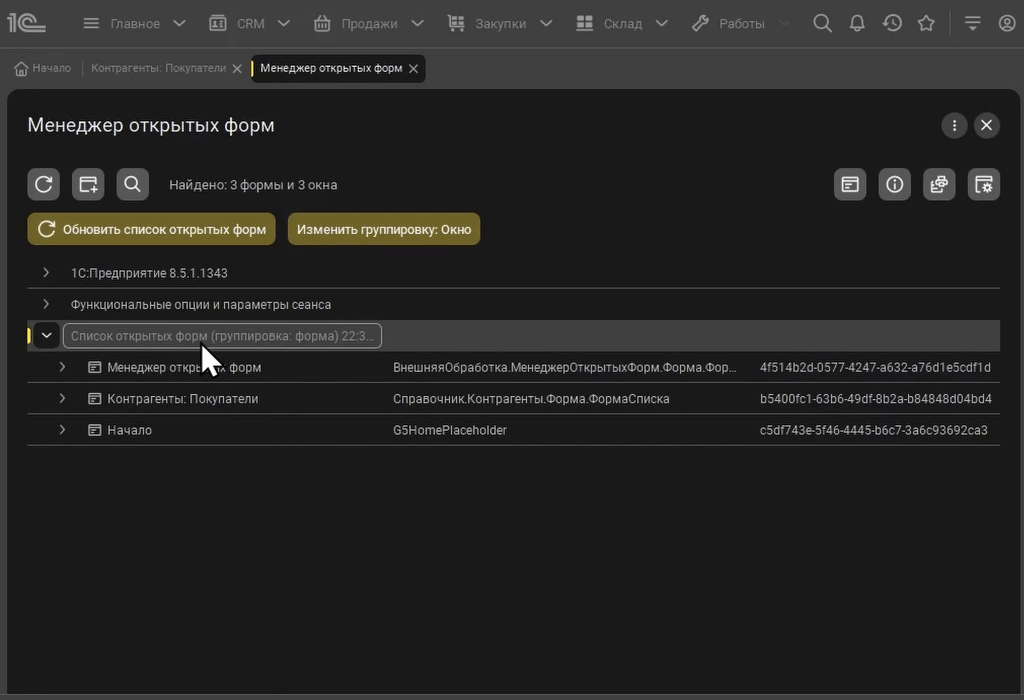
Task: Click Справочник.Контрагенты.Форма.ФормаСписка cell
Action: tap(531, 399)
